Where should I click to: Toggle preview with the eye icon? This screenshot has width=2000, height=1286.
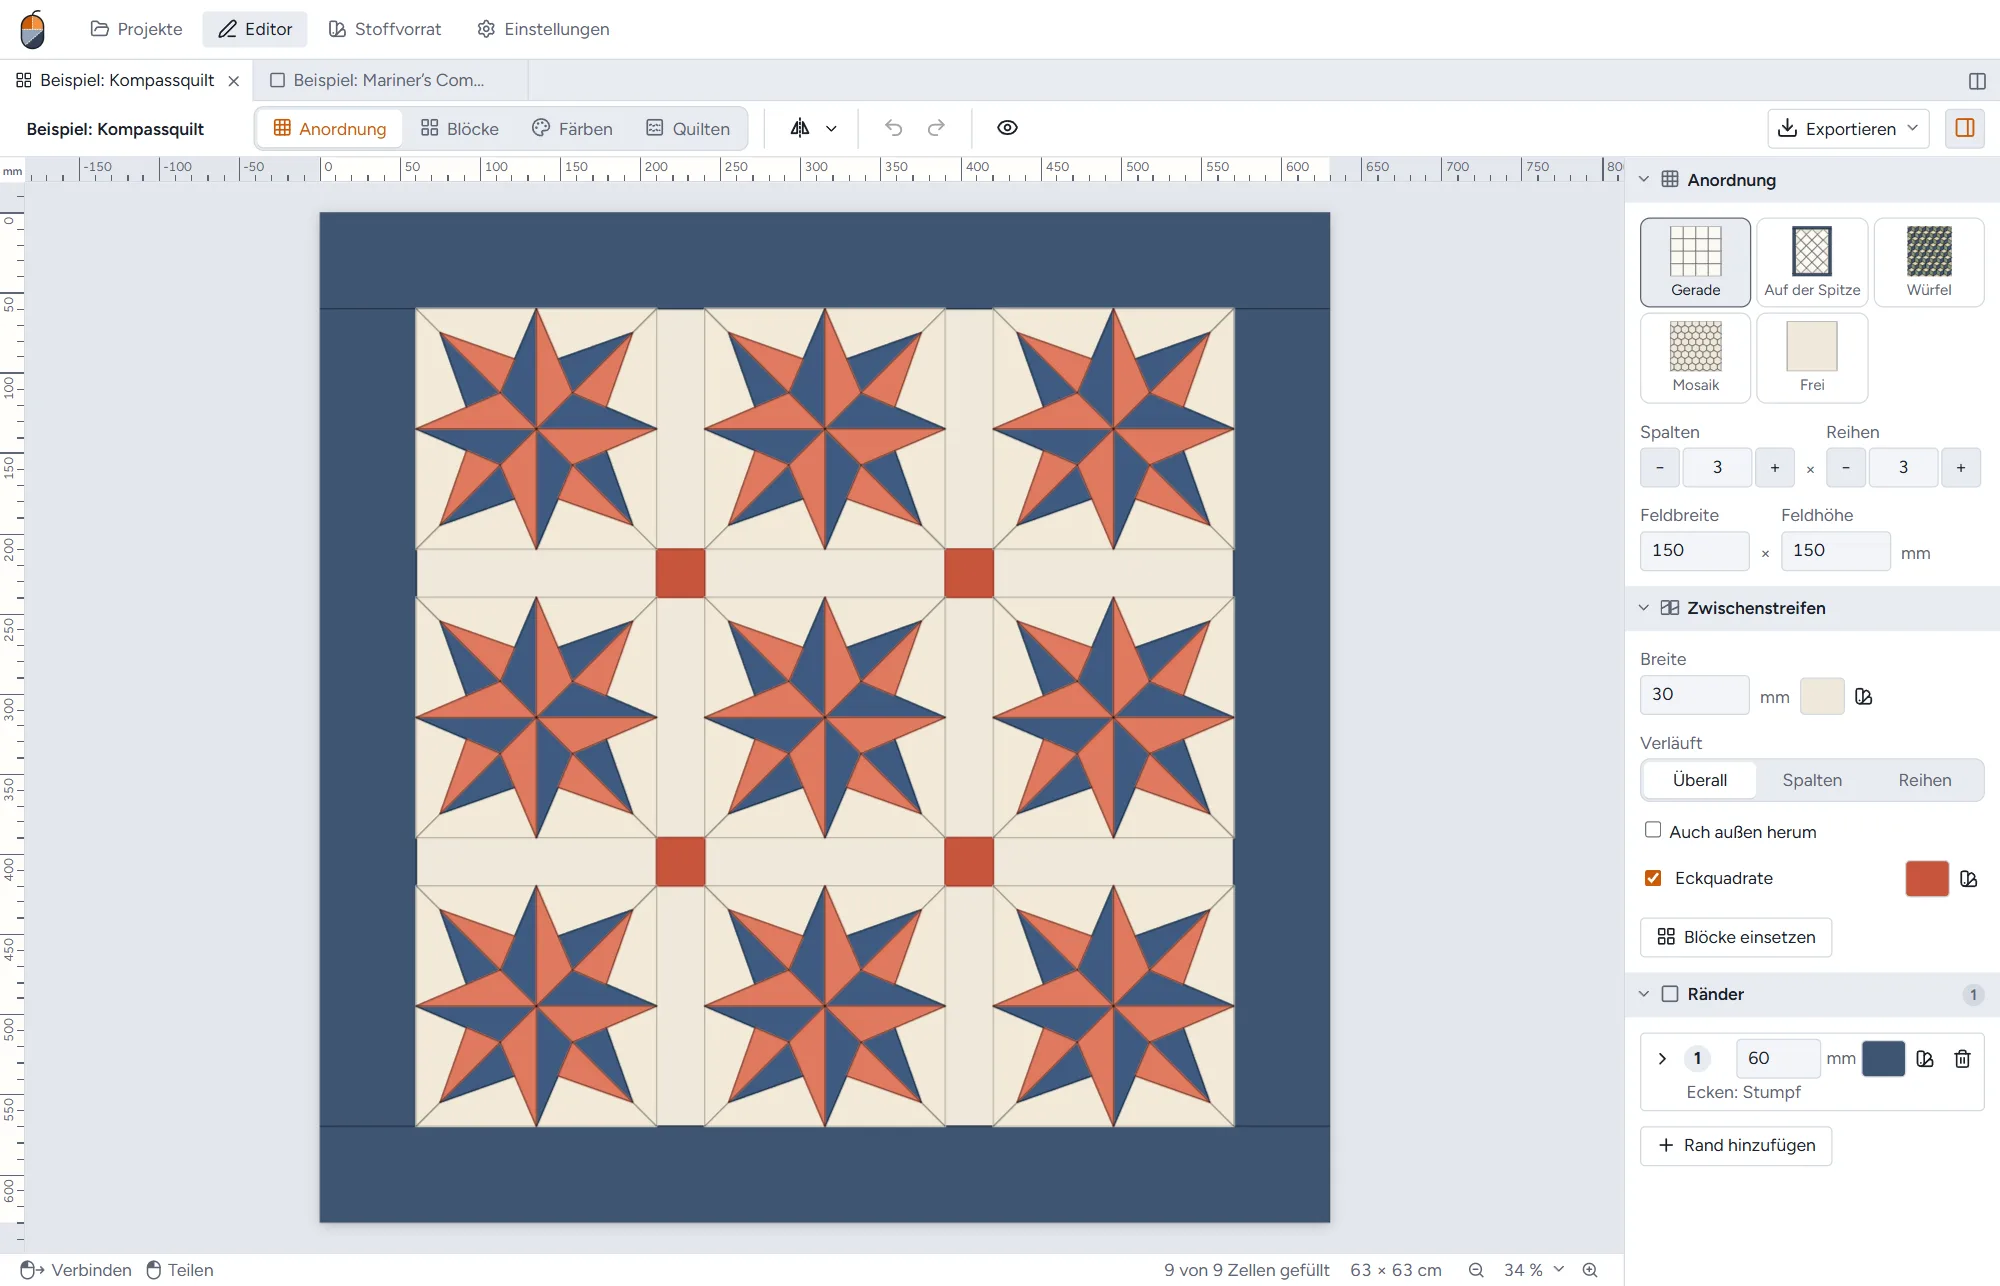1007,128
